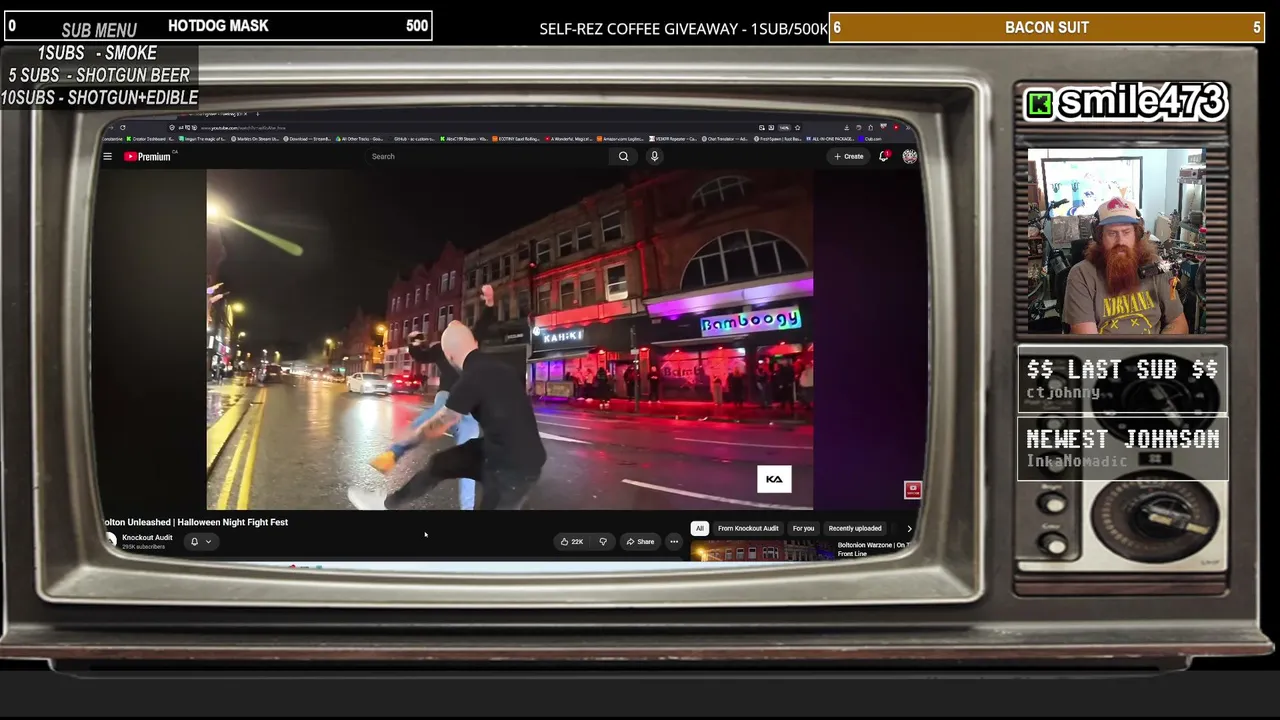Open the Knockout Audit channel name link
The width and height of the screenshot is (1280, 720).
click(x=147, y=538)
